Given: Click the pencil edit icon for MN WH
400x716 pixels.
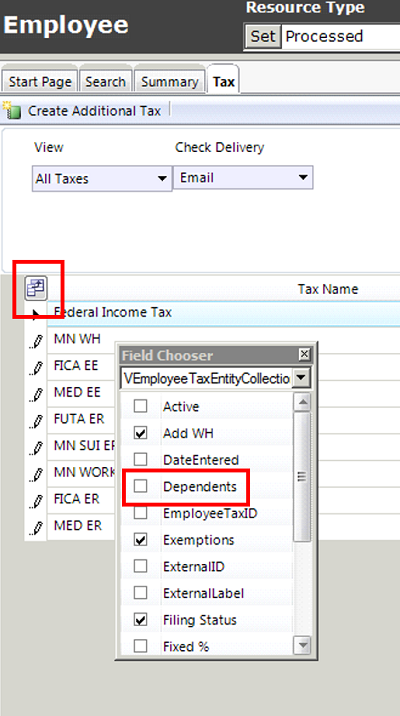Looking at the screenshot, I should tap(37, 341).
